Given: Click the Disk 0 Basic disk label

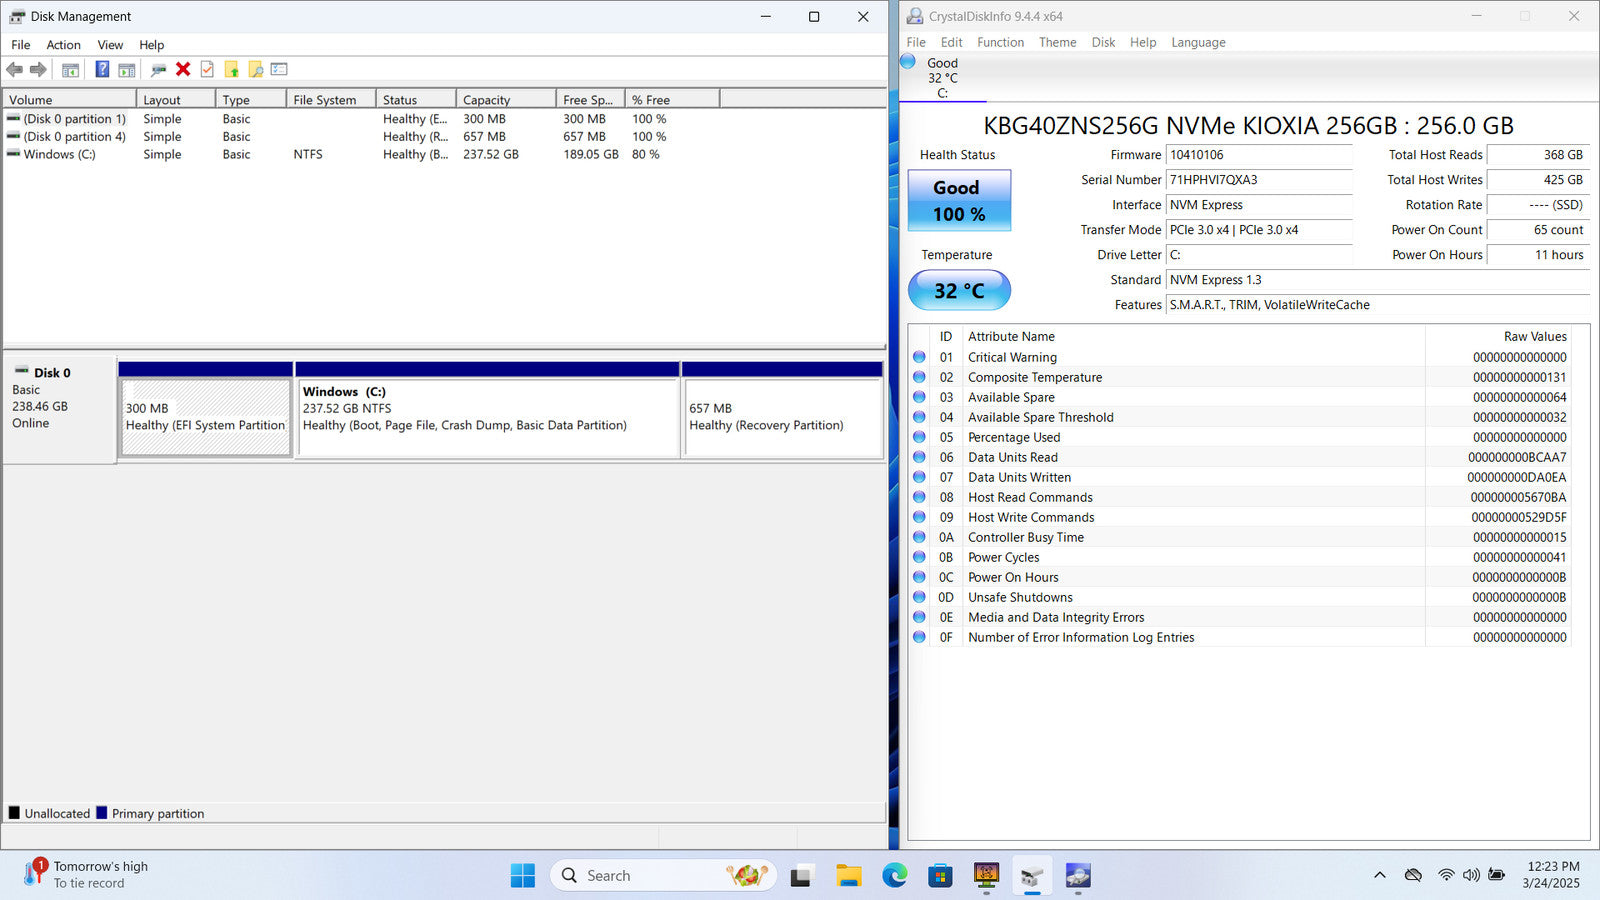Looking at the screenshot, I should pos(59,410).
